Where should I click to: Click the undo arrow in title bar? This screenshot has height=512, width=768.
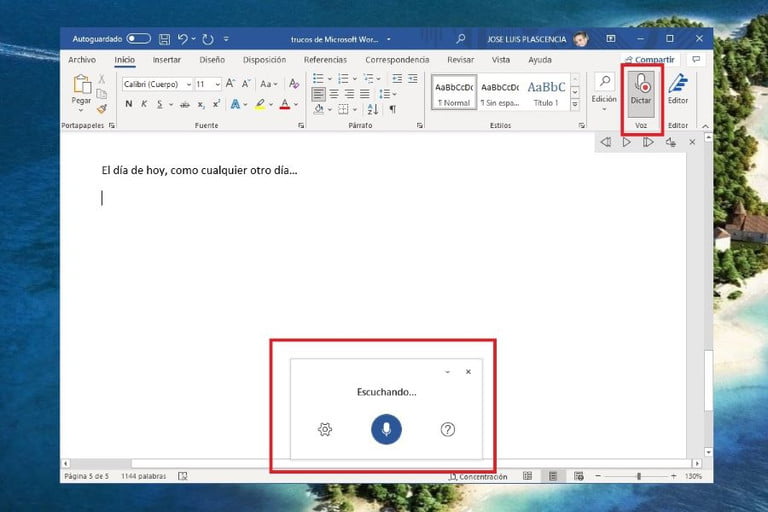click(184, 39)
